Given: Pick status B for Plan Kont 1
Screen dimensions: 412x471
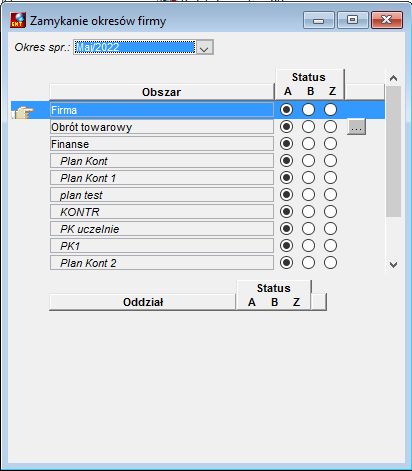Looking at the screenshot, I should (x=308, y=178).
